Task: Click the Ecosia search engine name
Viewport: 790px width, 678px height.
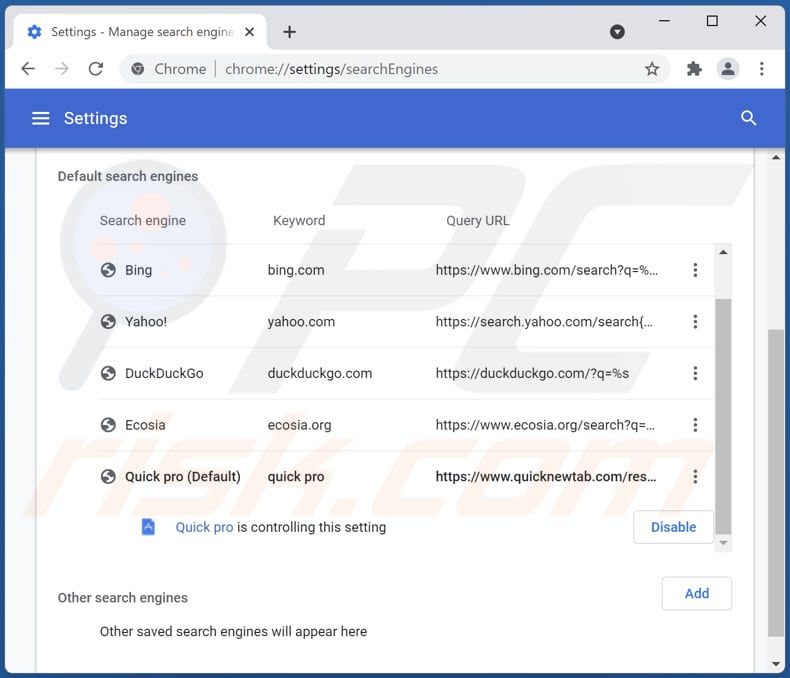Action: 145,425
